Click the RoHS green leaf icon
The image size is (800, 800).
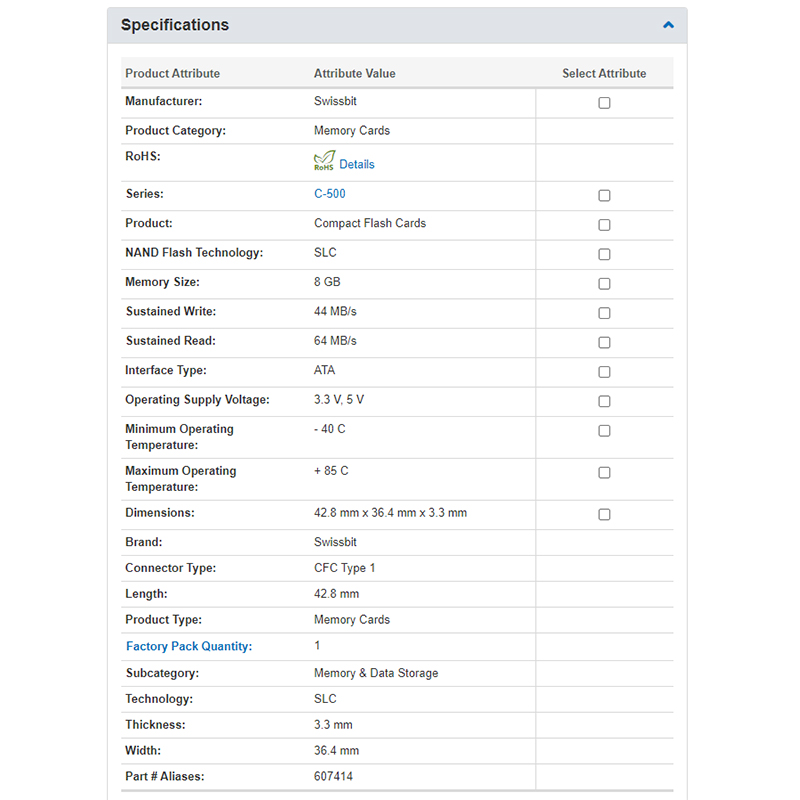pyautogui.click(x=324, y=161)
